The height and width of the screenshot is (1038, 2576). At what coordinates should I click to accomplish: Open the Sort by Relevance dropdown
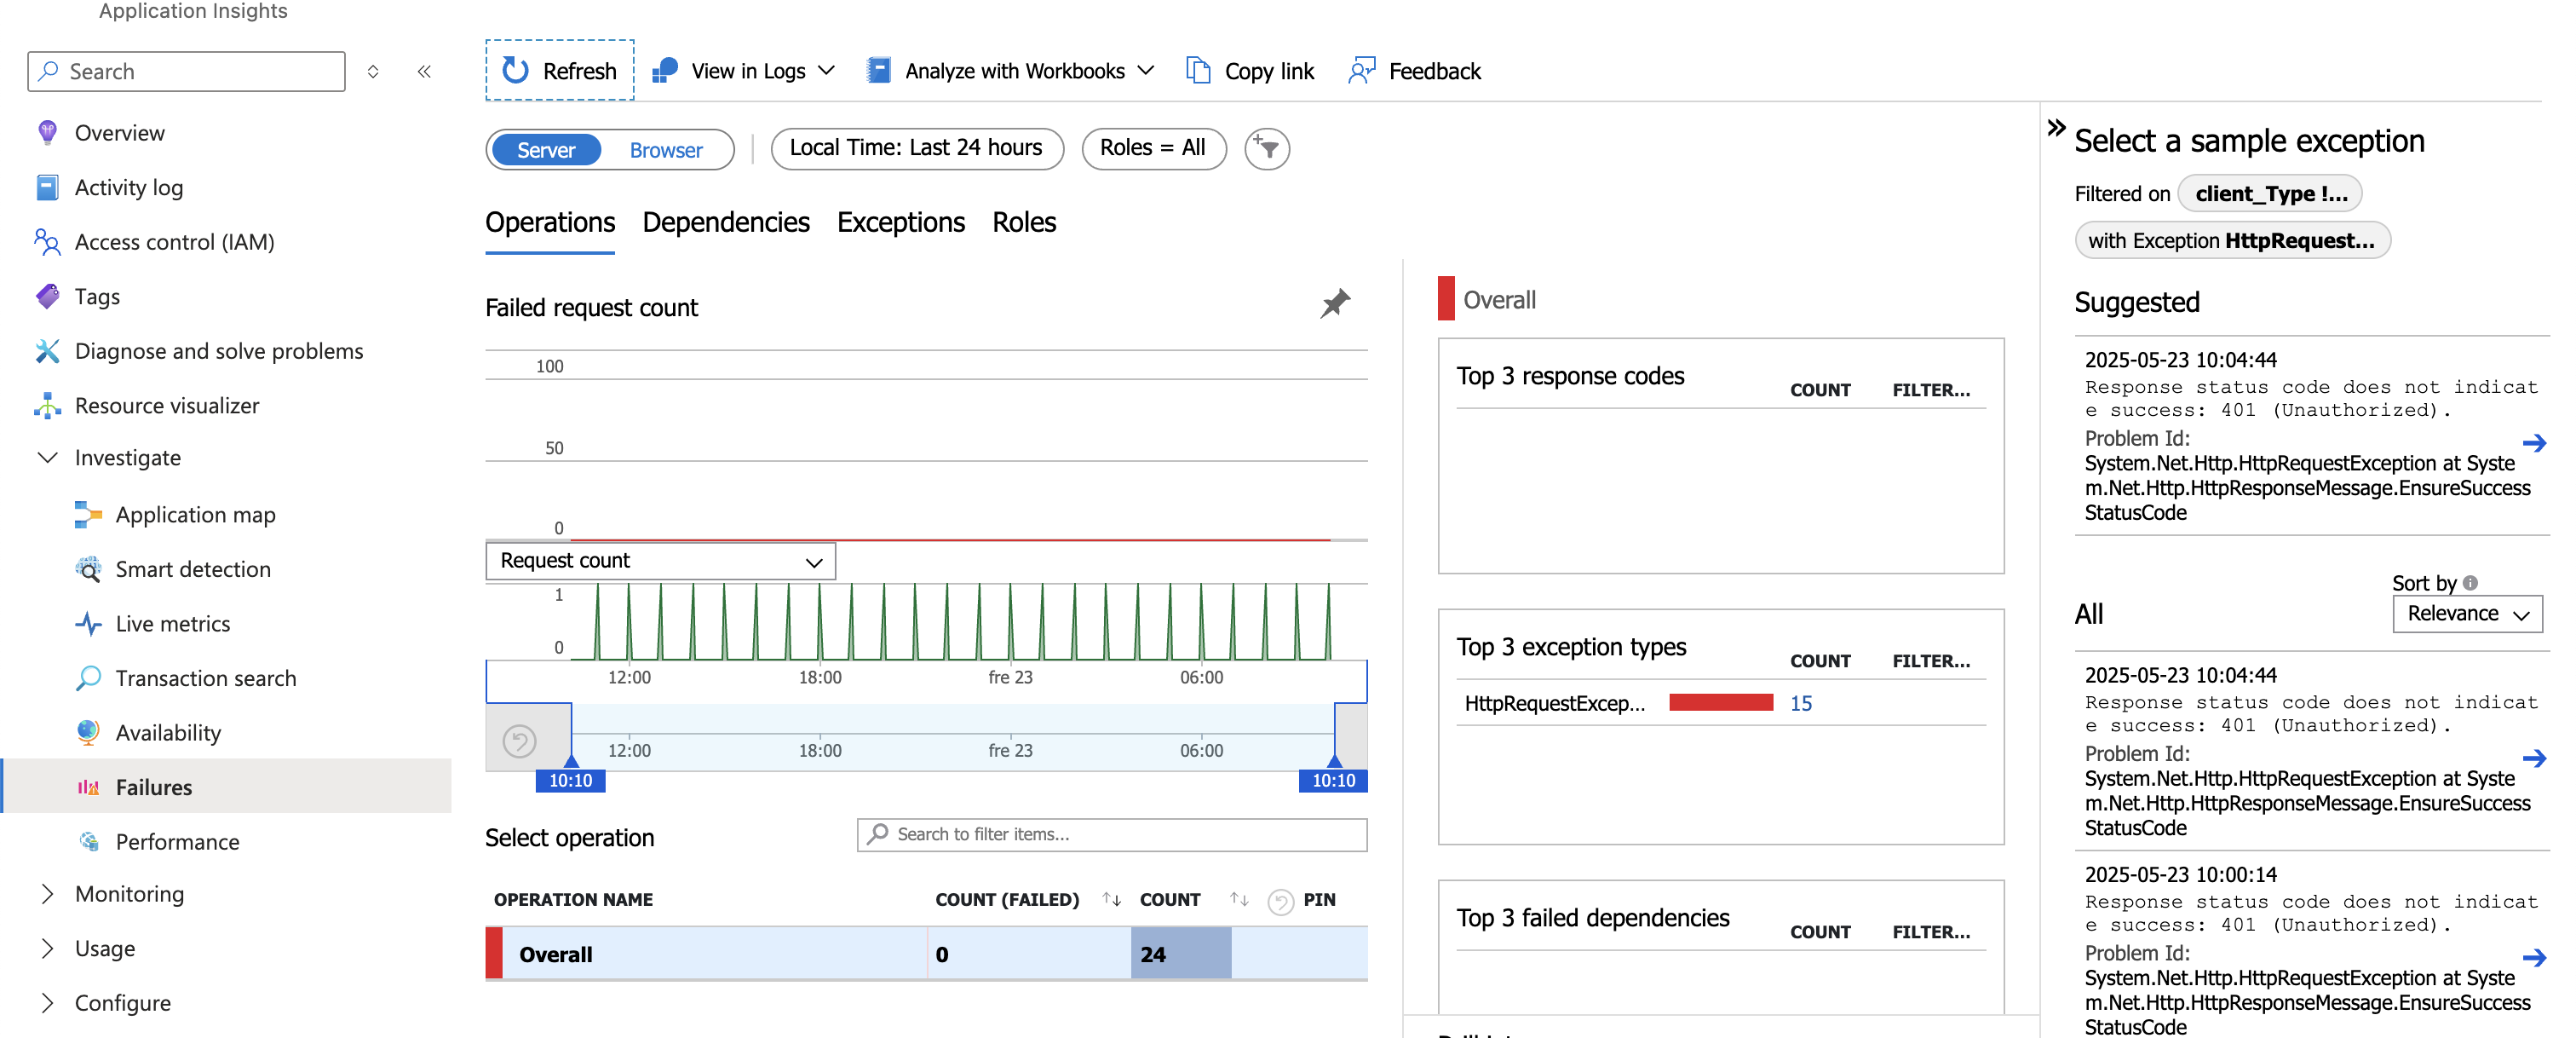(x=2466, y=614)
